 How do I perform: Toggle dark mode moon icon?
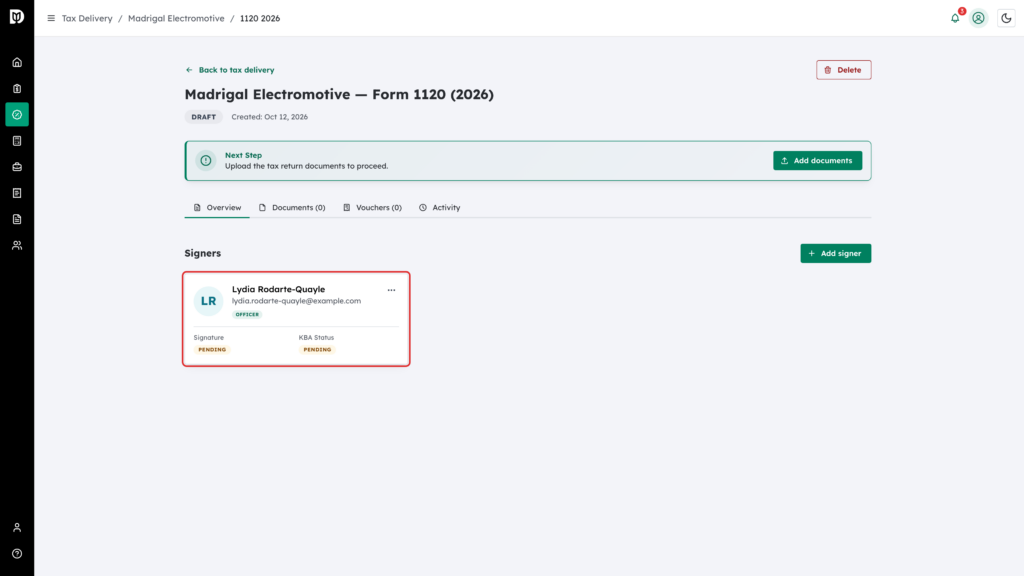click(1006, 18)
